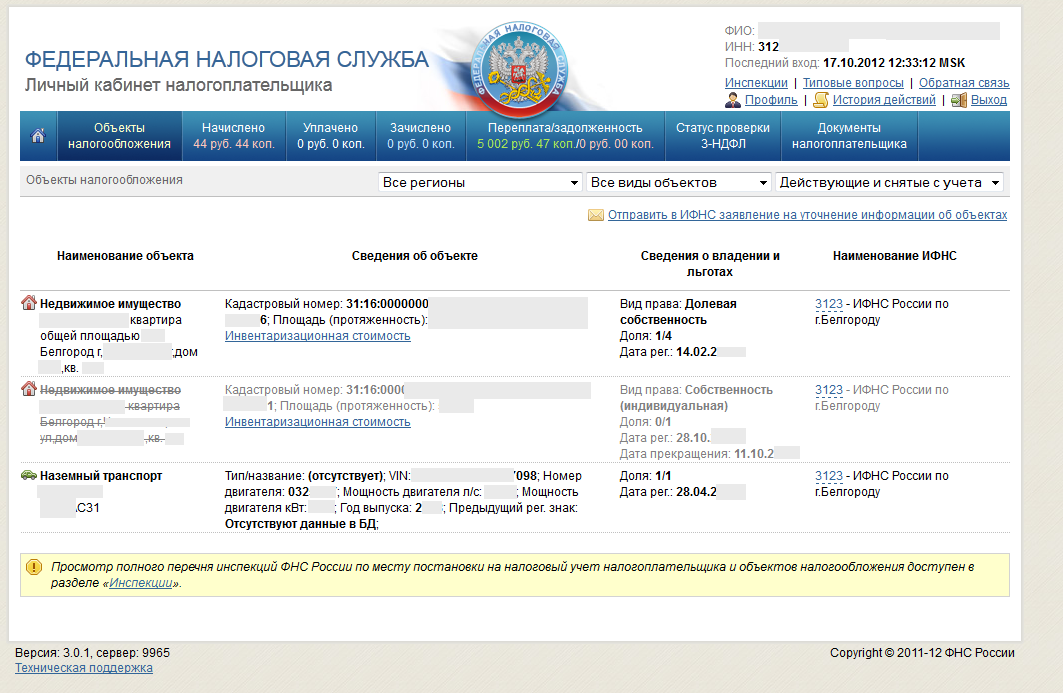Switch to 'Объекты налогообложения' tab

click(119, 136)
